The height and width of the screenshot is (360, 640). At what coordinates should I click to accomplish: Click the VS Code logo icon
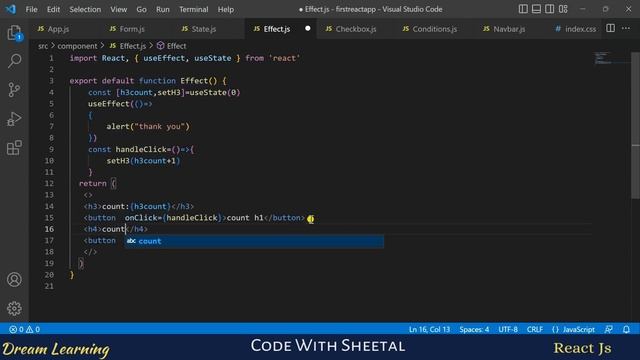11,9
